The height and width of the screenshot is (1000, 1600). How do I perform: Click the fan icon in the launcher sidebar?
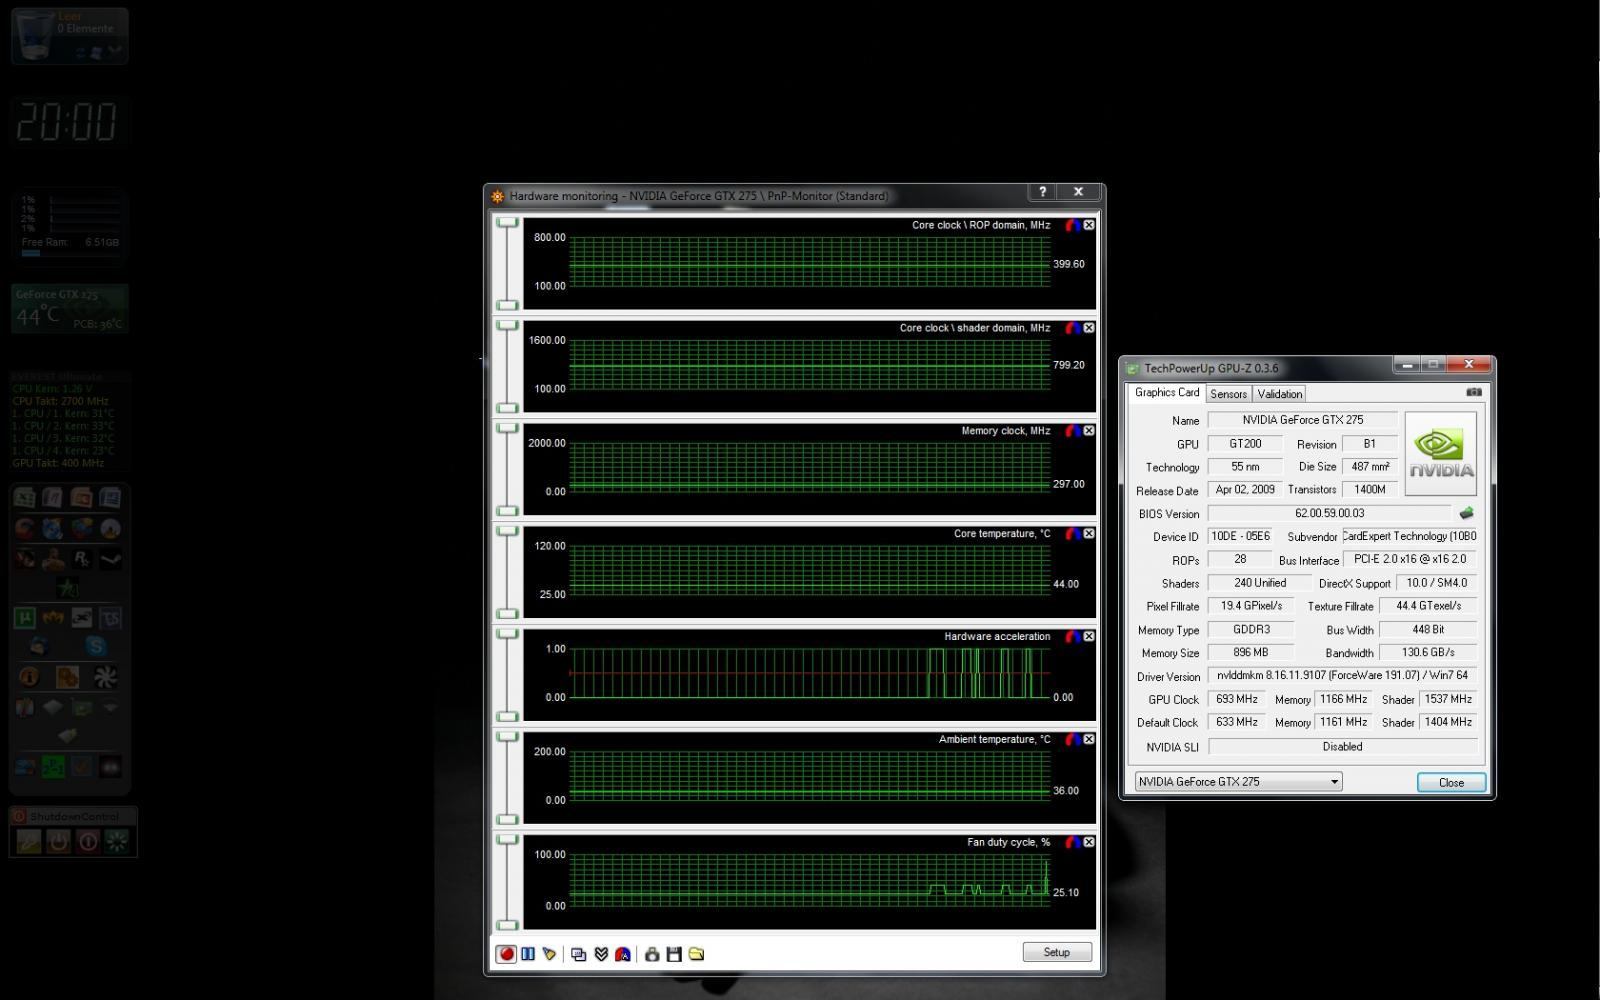[104, 677]
